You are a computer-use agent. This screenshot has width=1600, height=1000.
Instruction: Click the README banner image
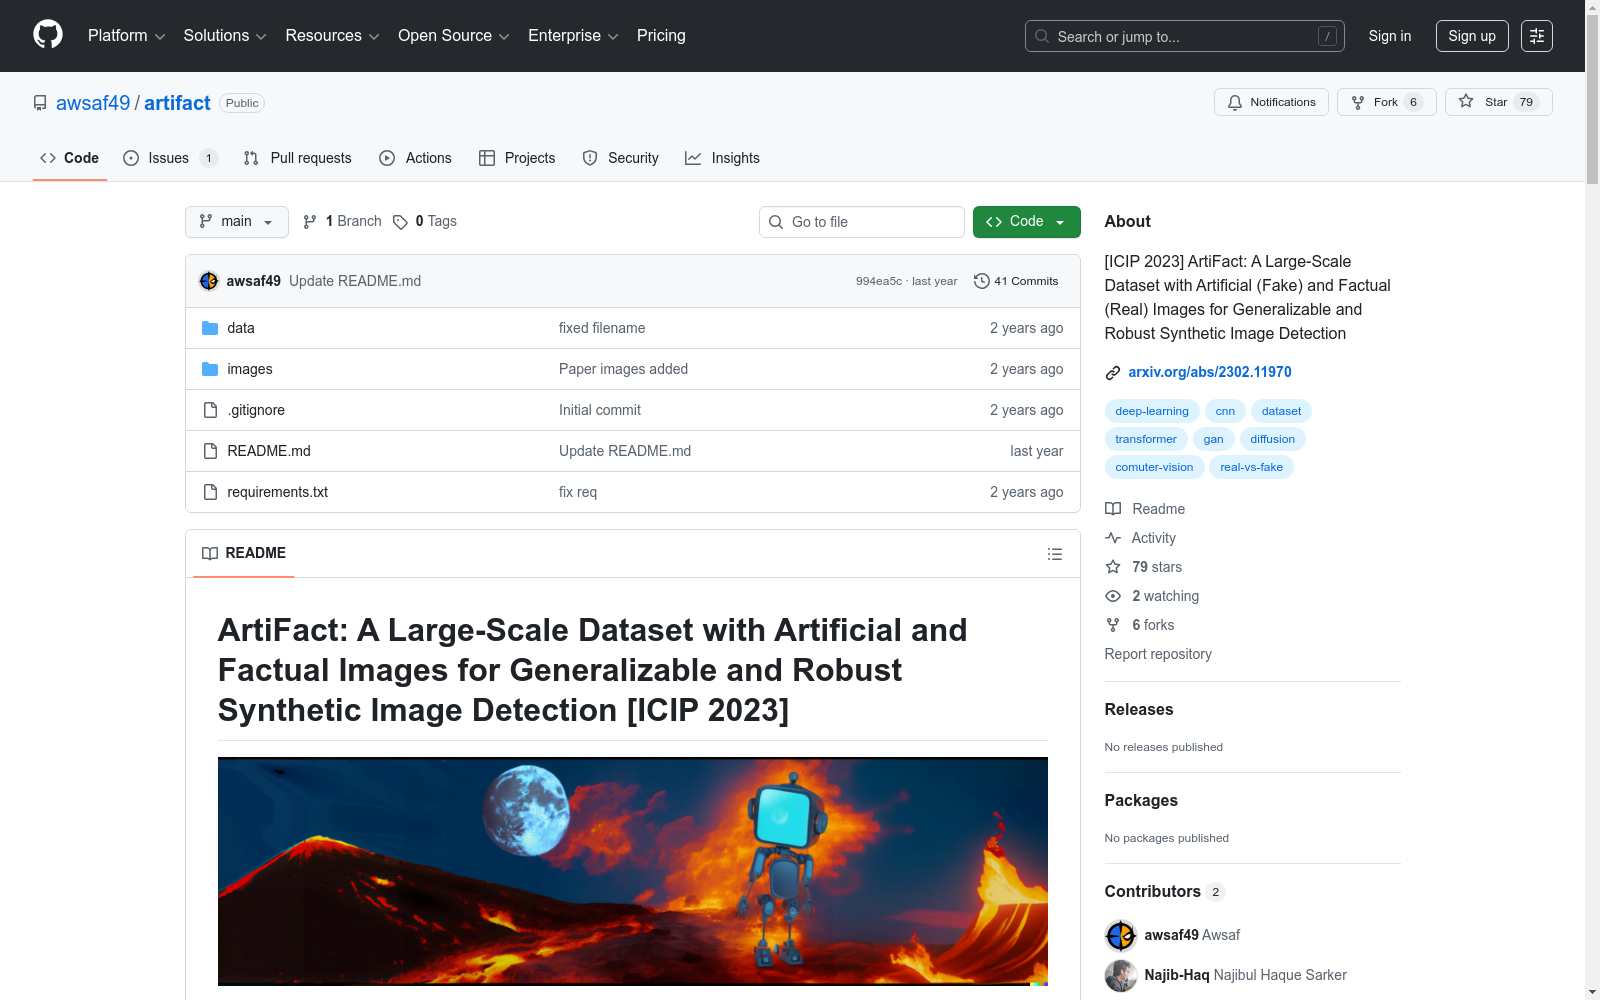click(633, 871)
